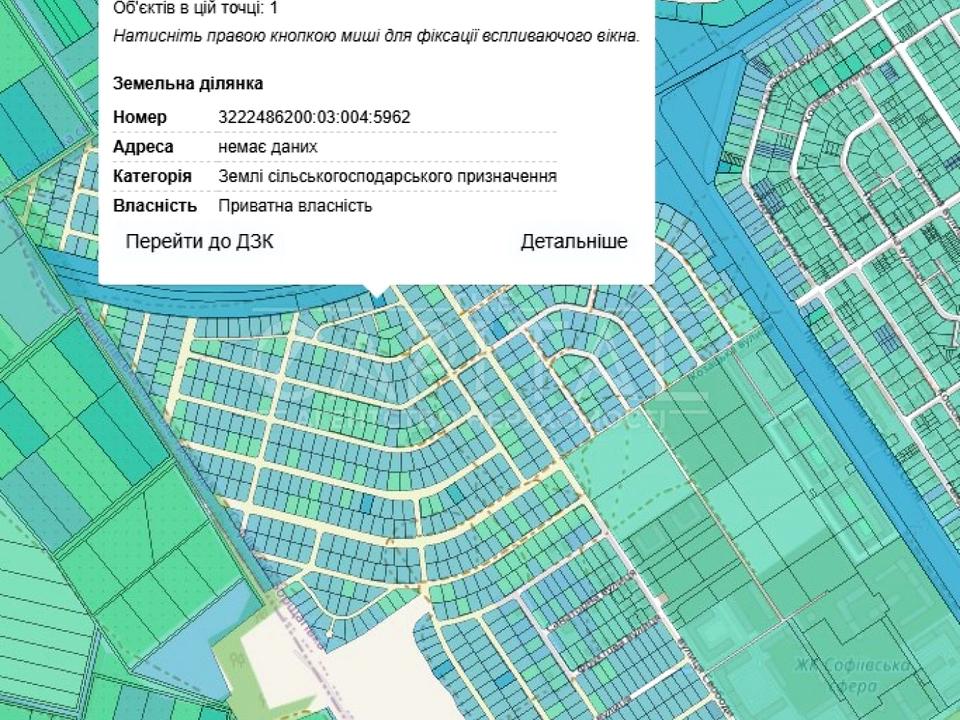This screenshot has width=960, height=720.
Task: Click the "Адреса" field label
Action: click(143, 147)
